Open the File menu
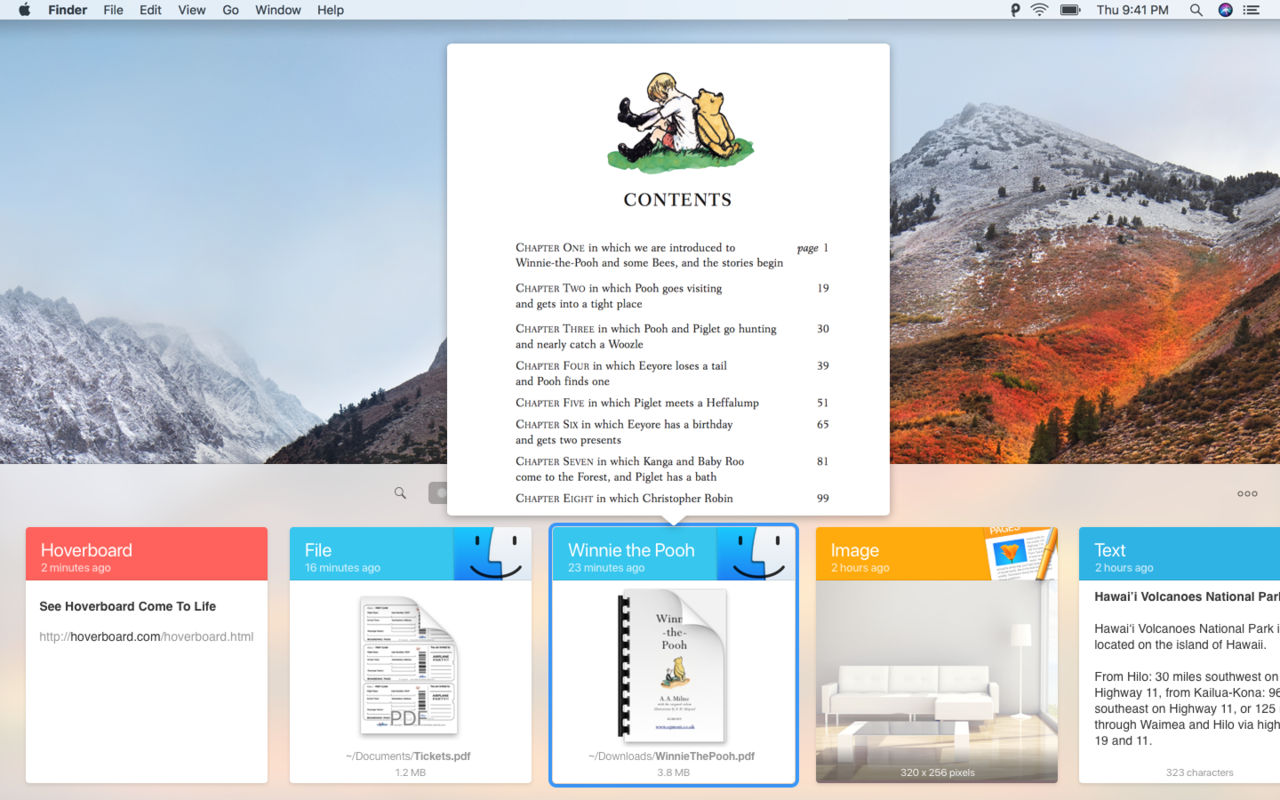Screen dimensions: 1280x800 pyautogui.click(x=114, y=10)
